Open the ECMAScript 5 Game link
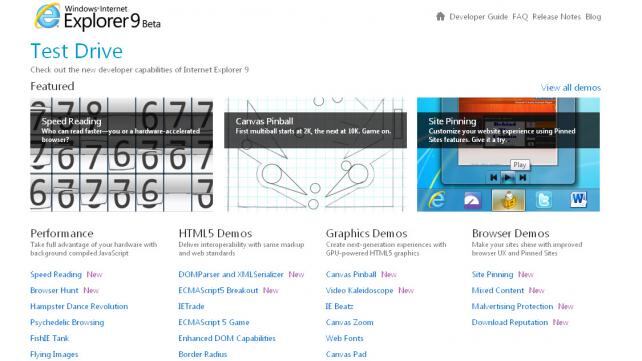Viewport: 642px width, 361px height. coord(214,323)
